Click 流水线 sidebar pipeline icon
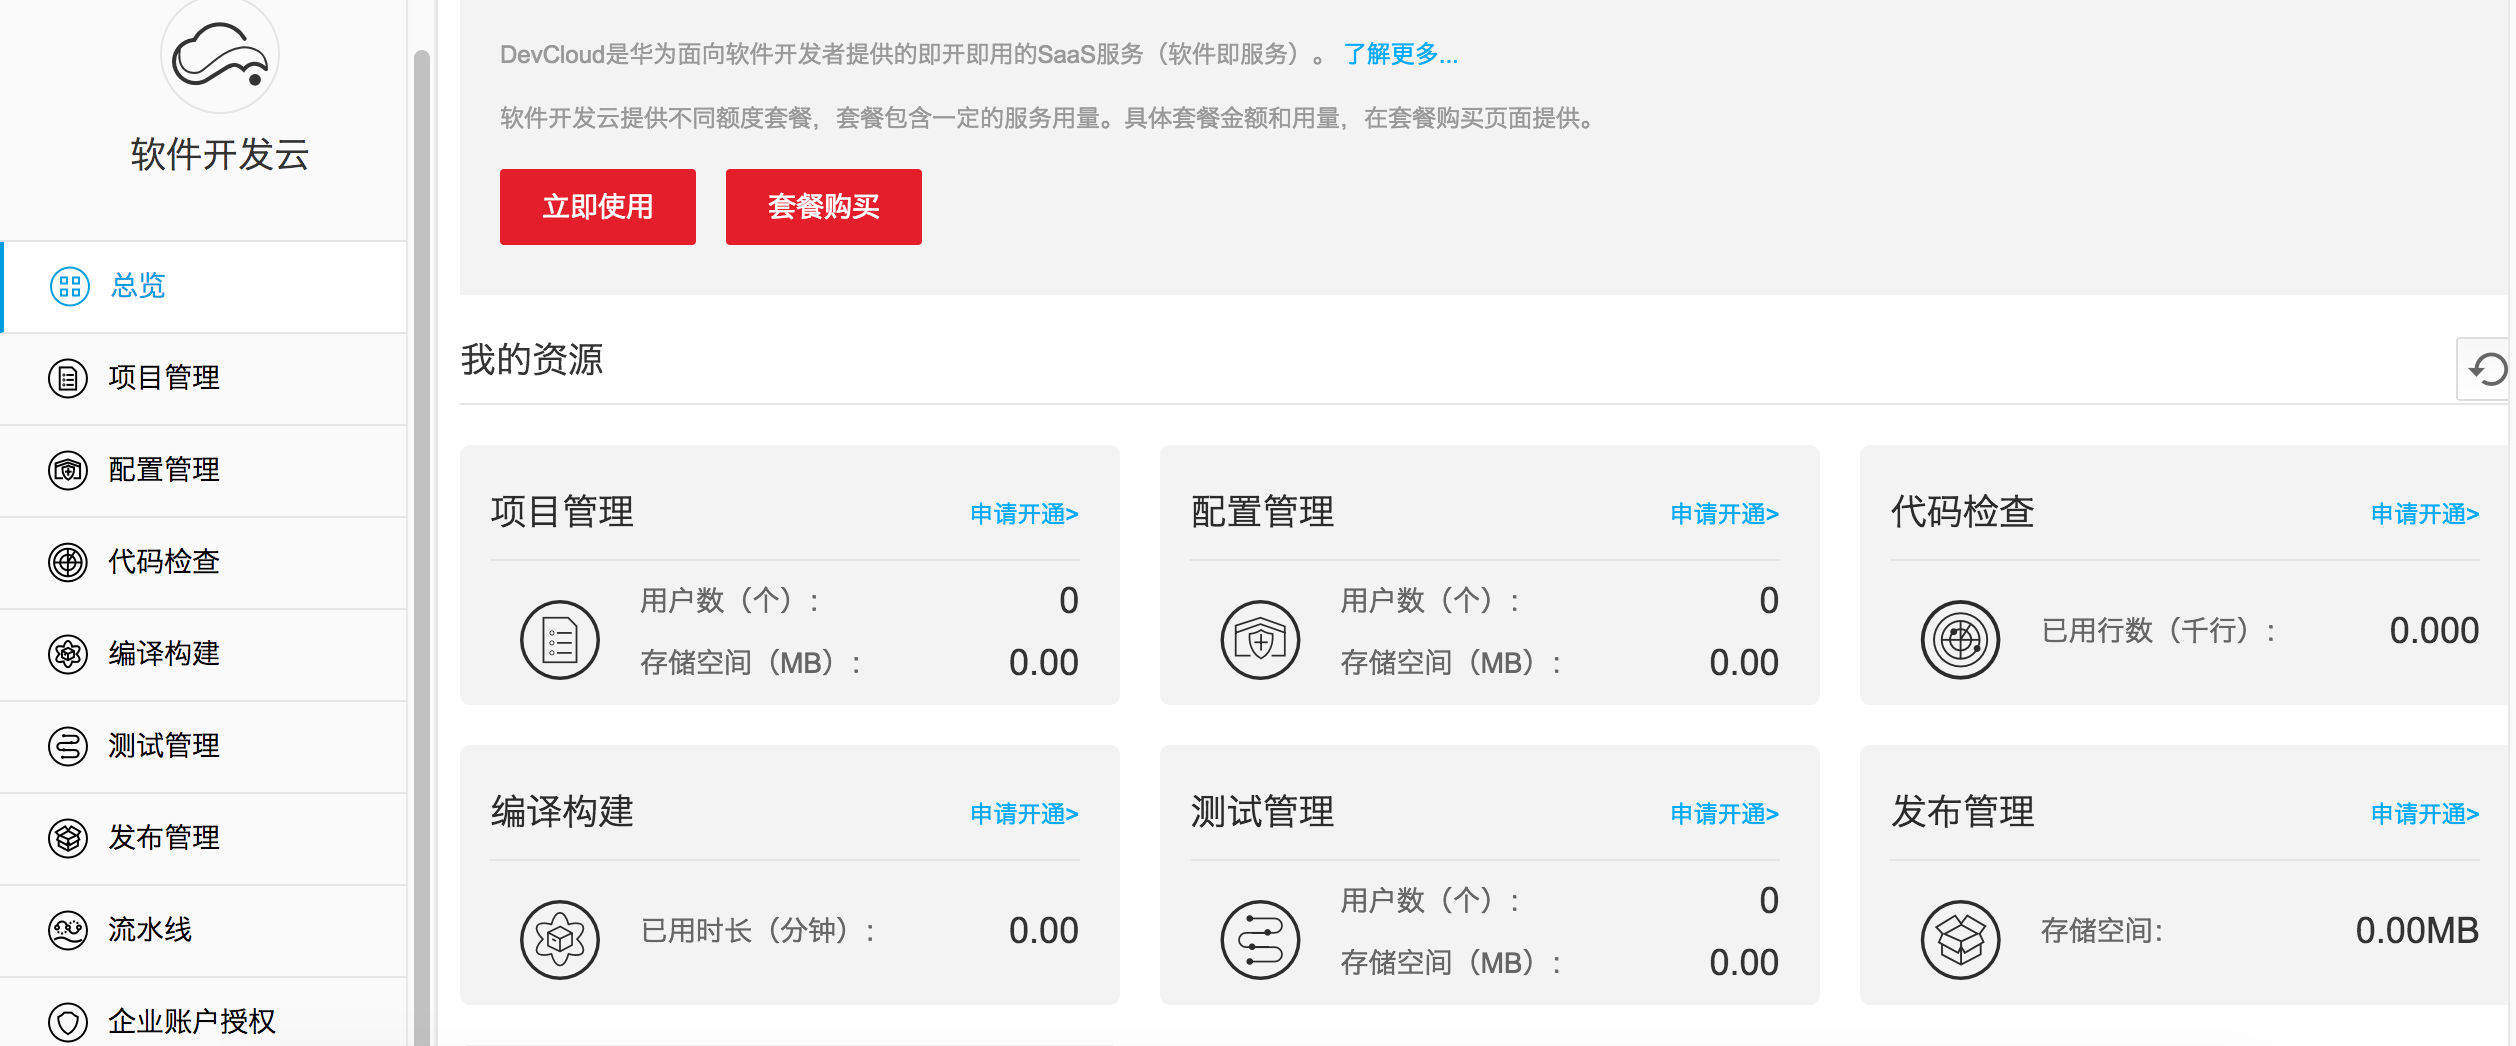Screen dimensions: 2516x1046 pos(68,930)
